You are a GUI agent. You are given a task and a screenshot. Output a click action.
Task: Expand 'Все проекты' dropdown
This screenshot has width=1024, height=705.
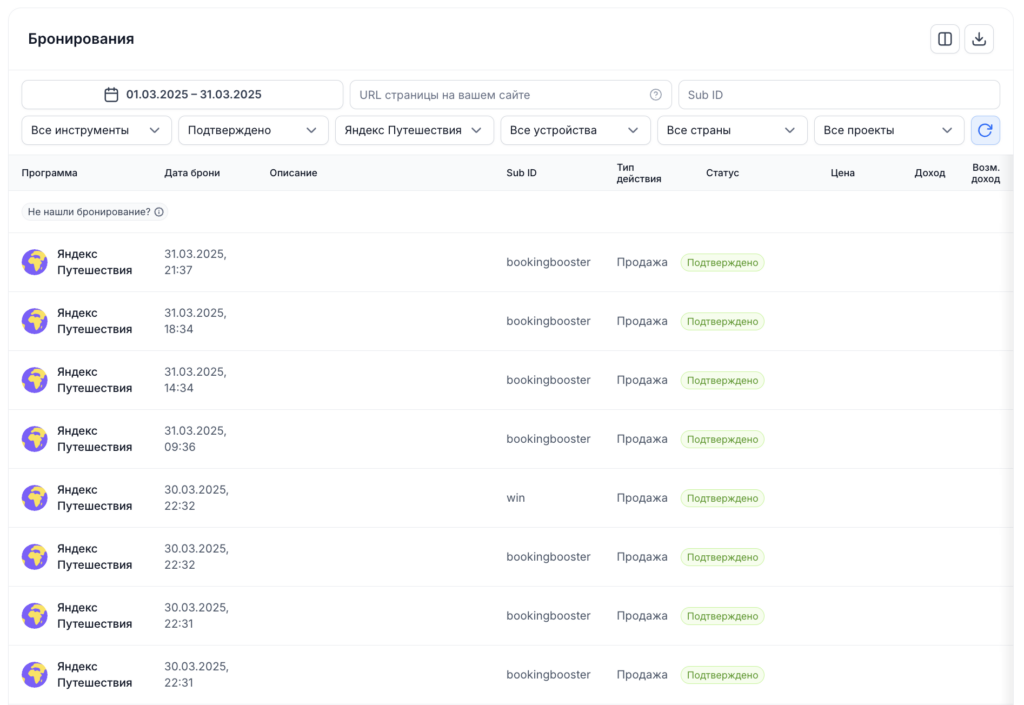(889, 130)
